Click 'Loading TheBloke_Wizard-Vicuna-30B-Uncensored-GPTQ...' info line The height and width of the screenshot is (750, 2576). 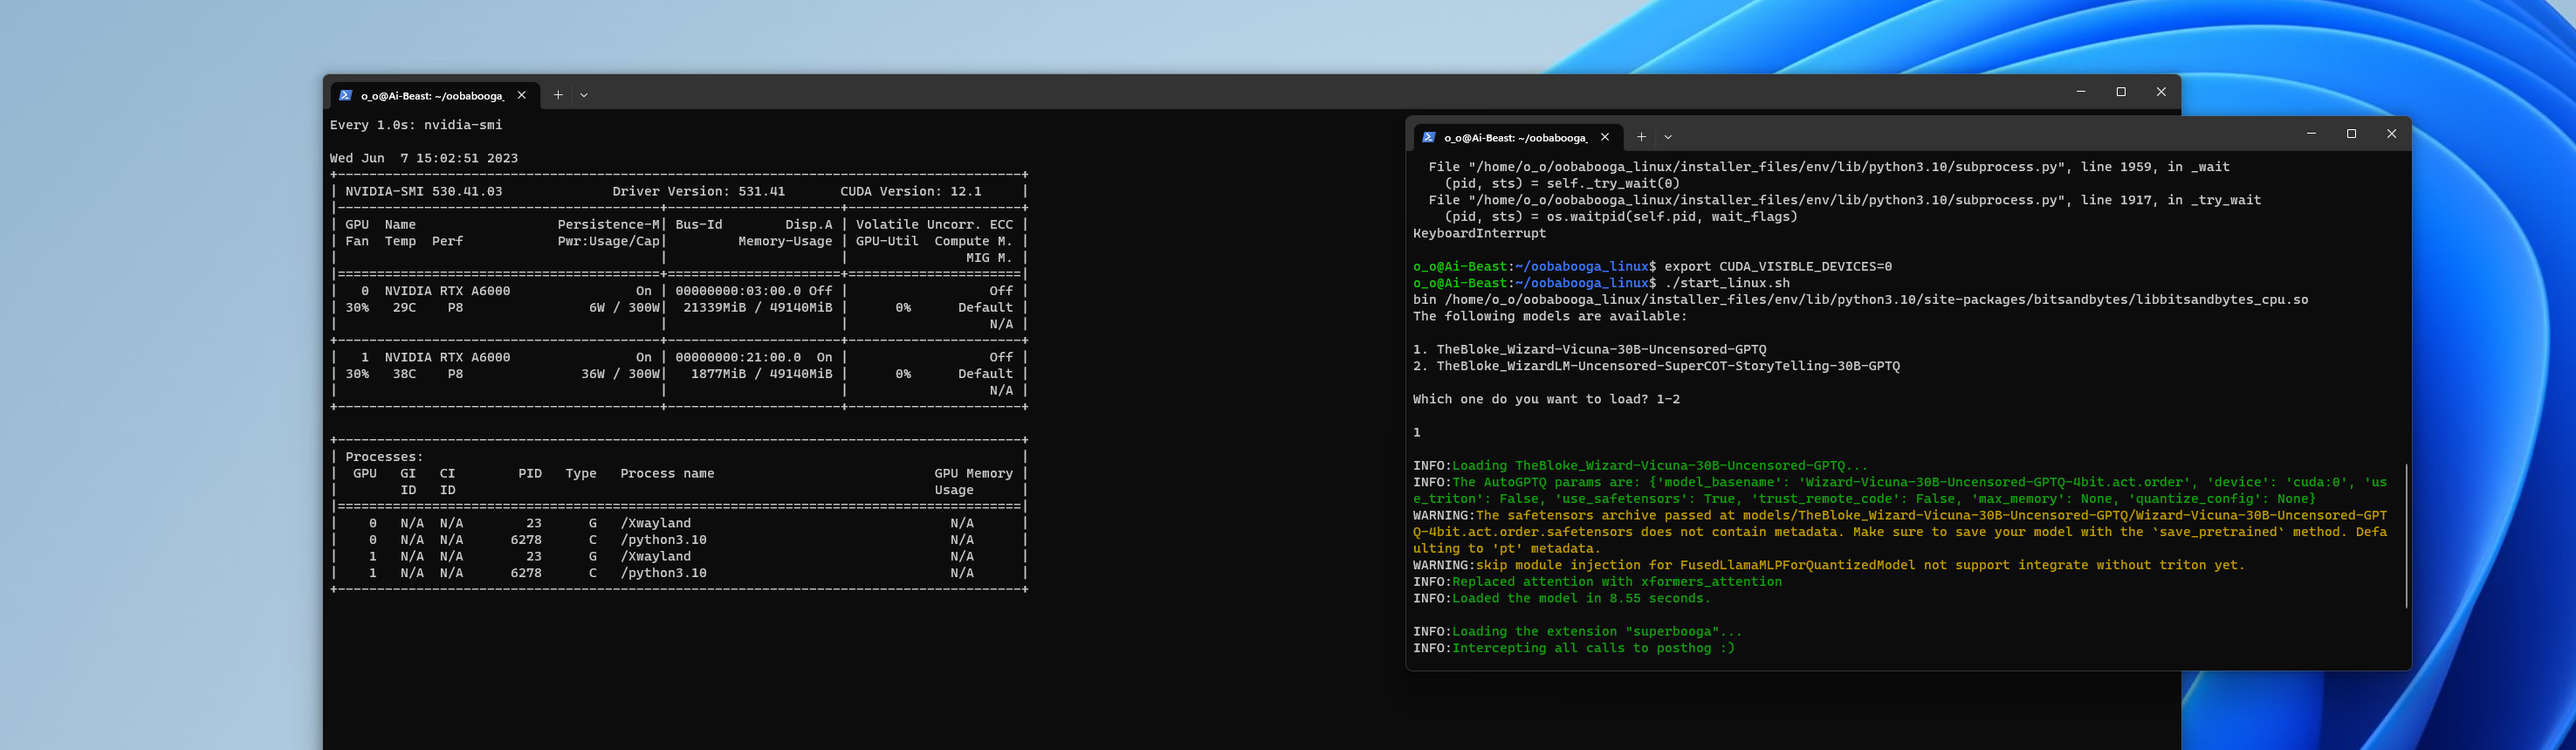(1640, 466)
